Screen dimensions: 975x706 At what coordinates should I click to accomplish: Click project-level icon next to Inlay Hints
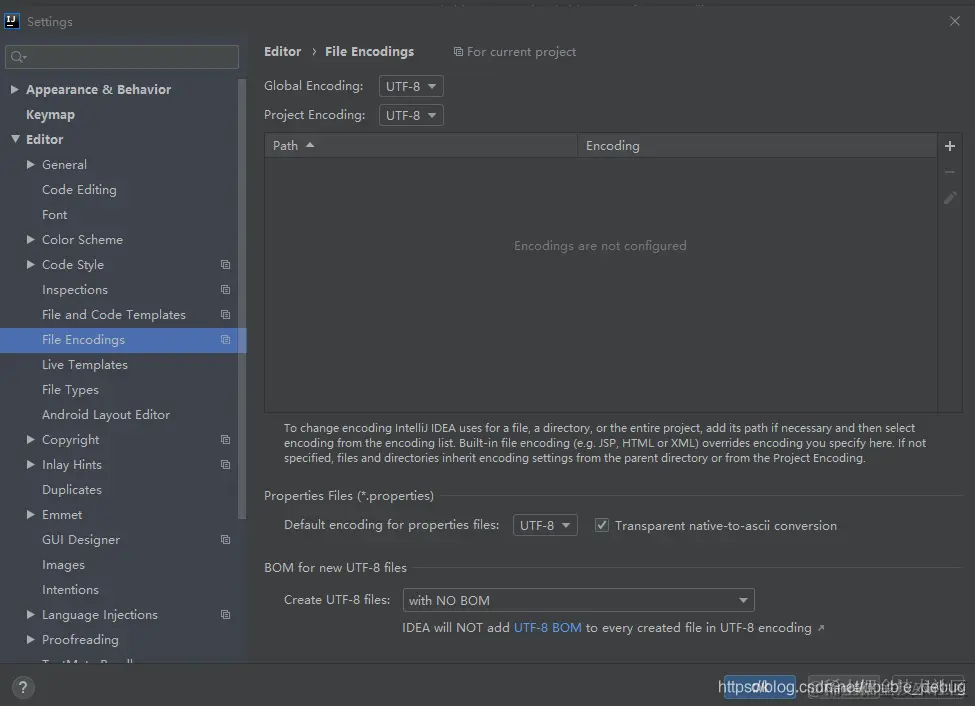pos(225,465)
